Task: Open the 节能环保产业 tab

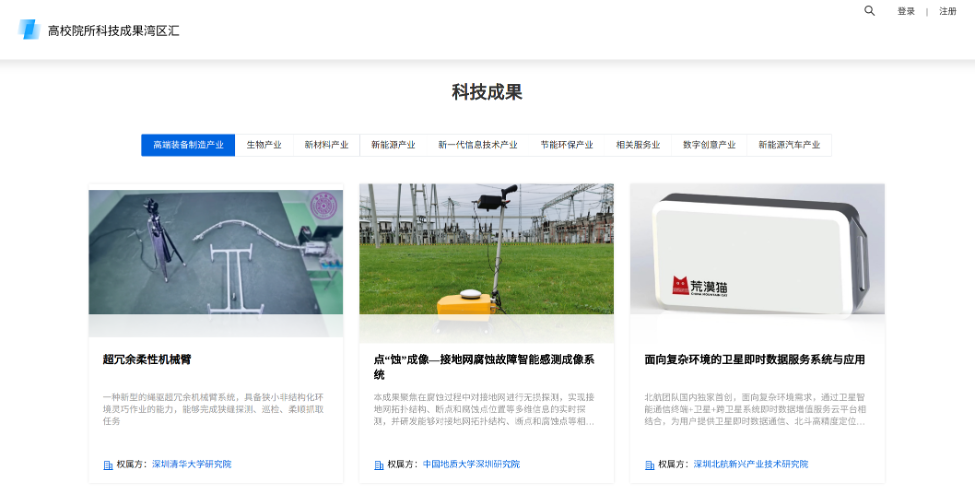Action: [x=566, y=145]
